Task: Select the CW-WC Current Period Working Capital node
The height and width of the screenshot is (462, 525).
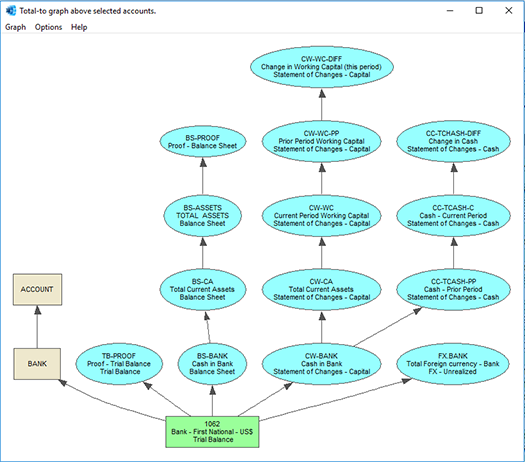Action: coord(322,216)
